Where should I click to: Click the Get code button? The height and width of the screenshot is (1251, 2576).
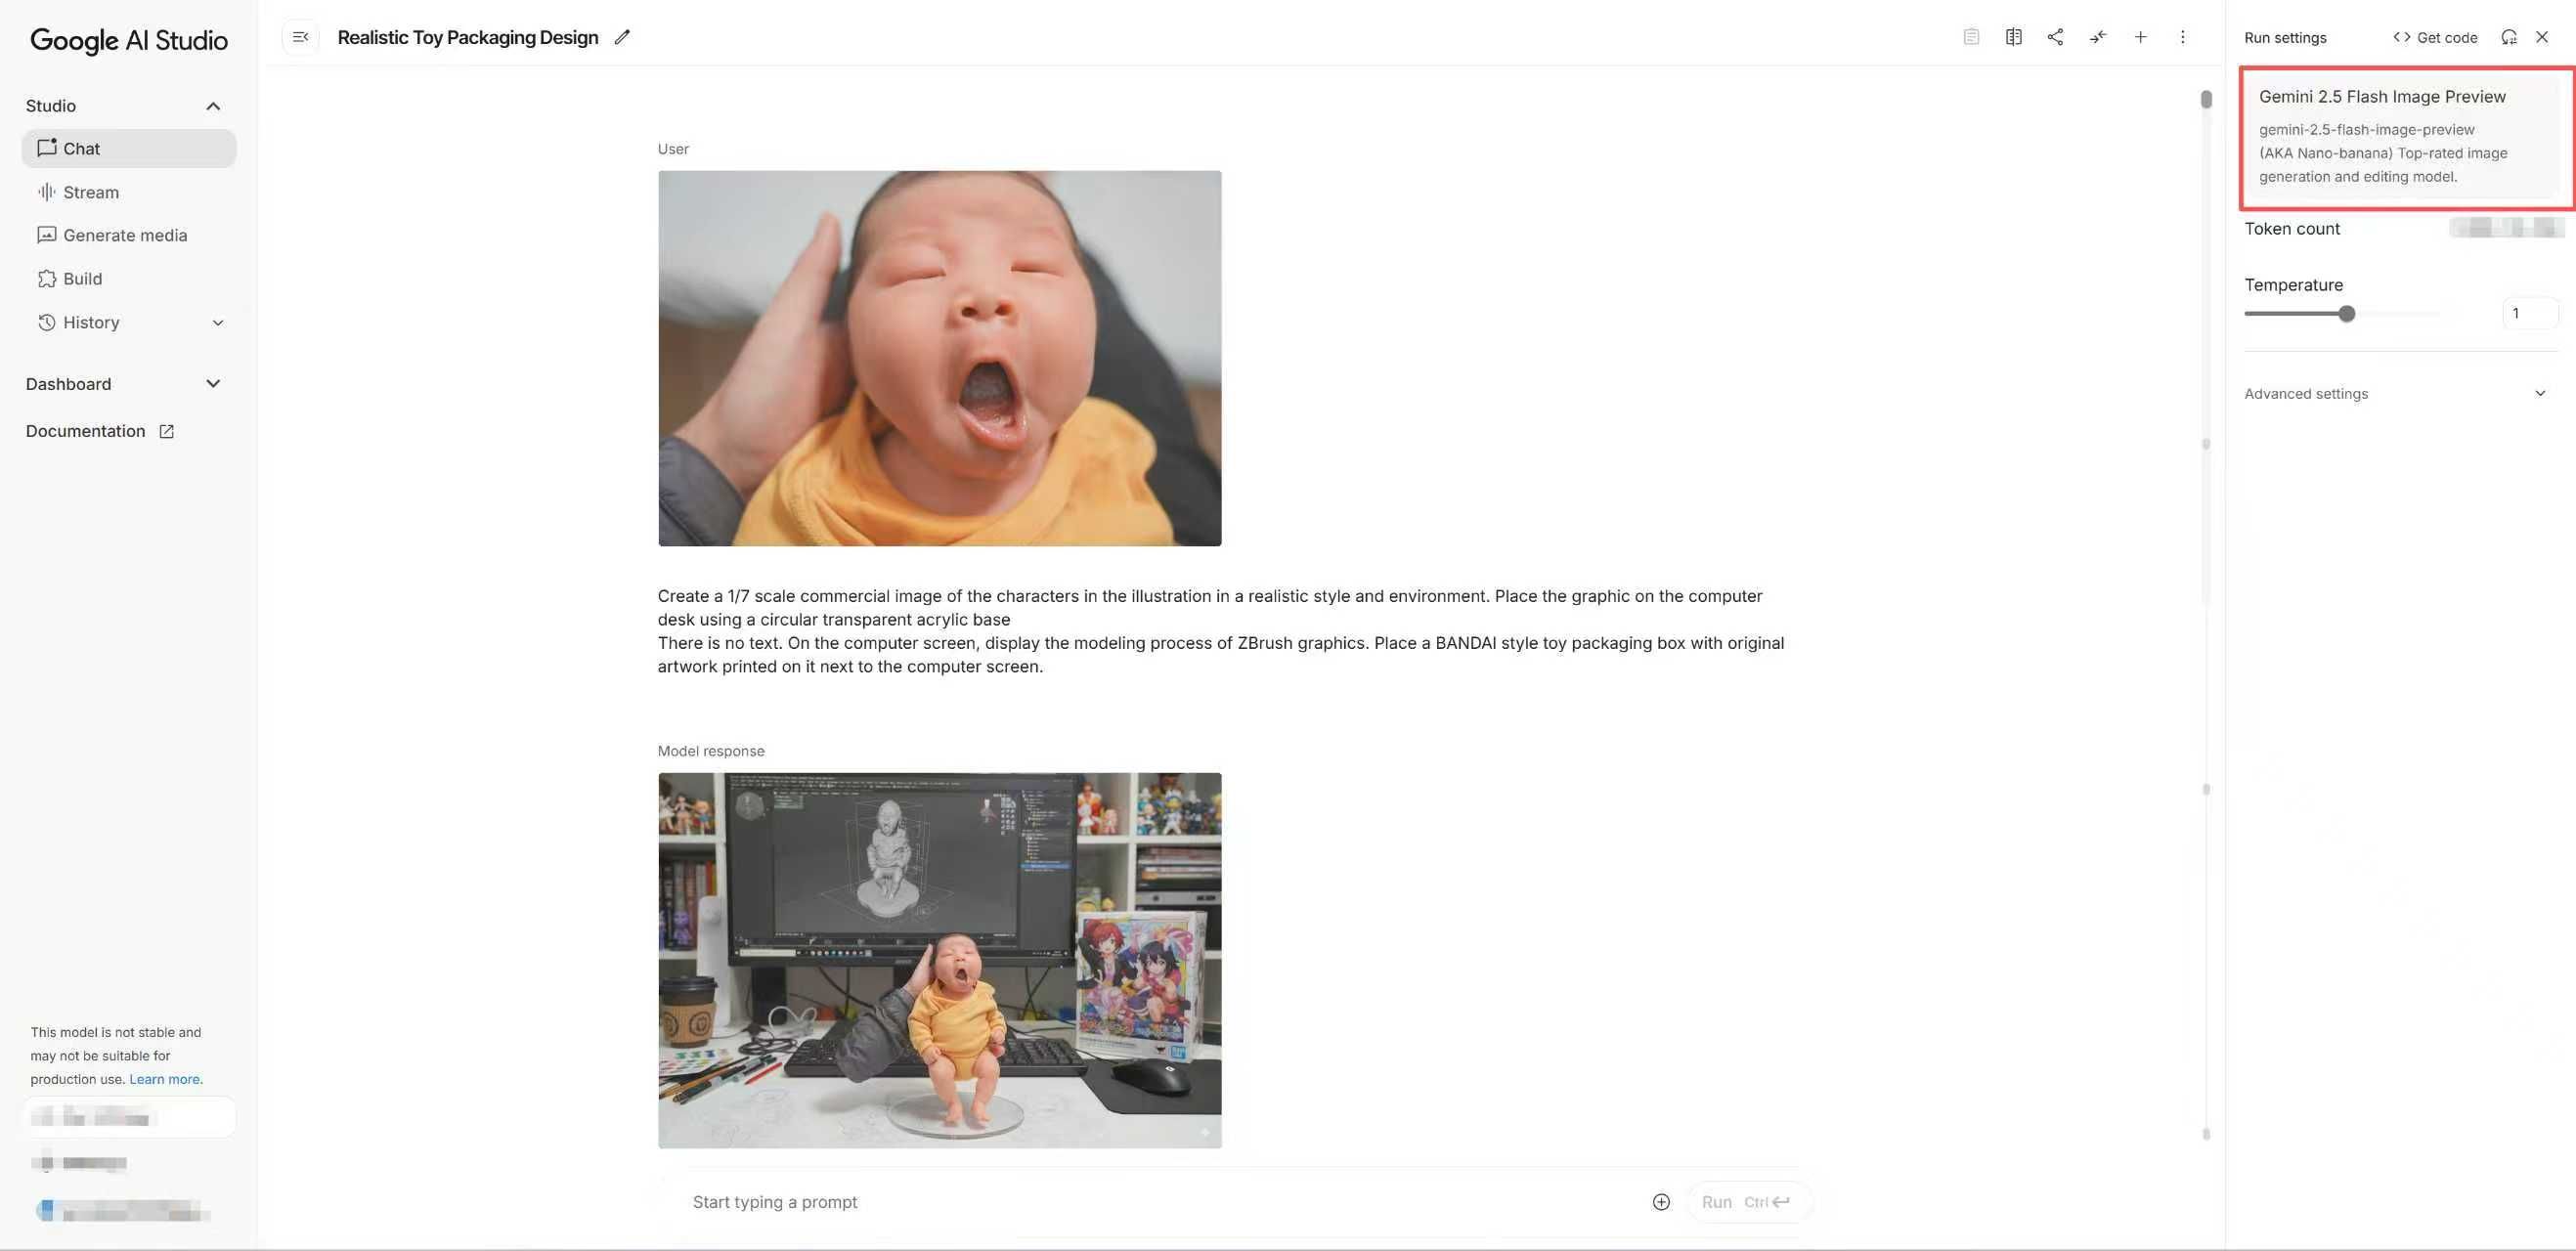pyautogui.click(x=2435, y=37)
